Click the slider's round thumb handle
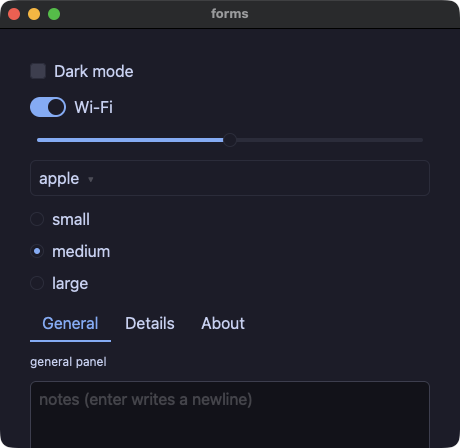The height and width of the screenshot is (448, 460). click(x=230, y=140)
